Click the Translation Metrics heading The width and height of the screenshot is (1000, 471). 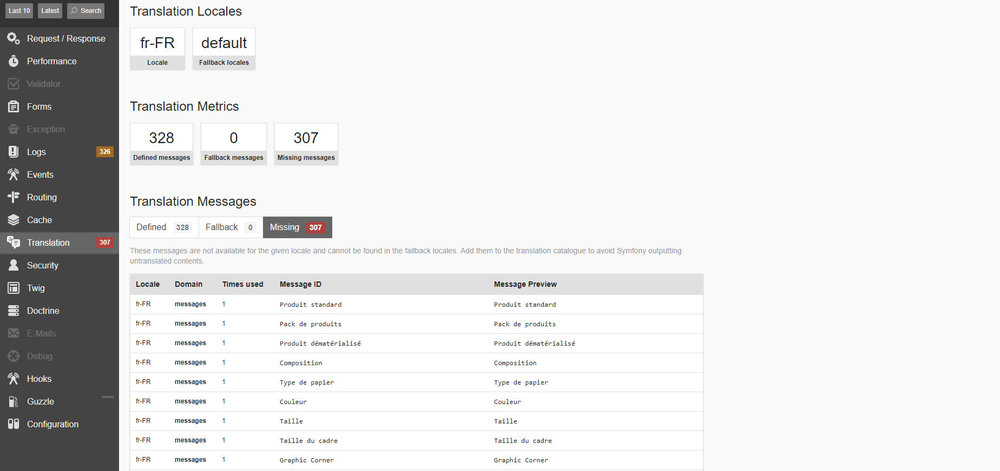coord(184,106)
